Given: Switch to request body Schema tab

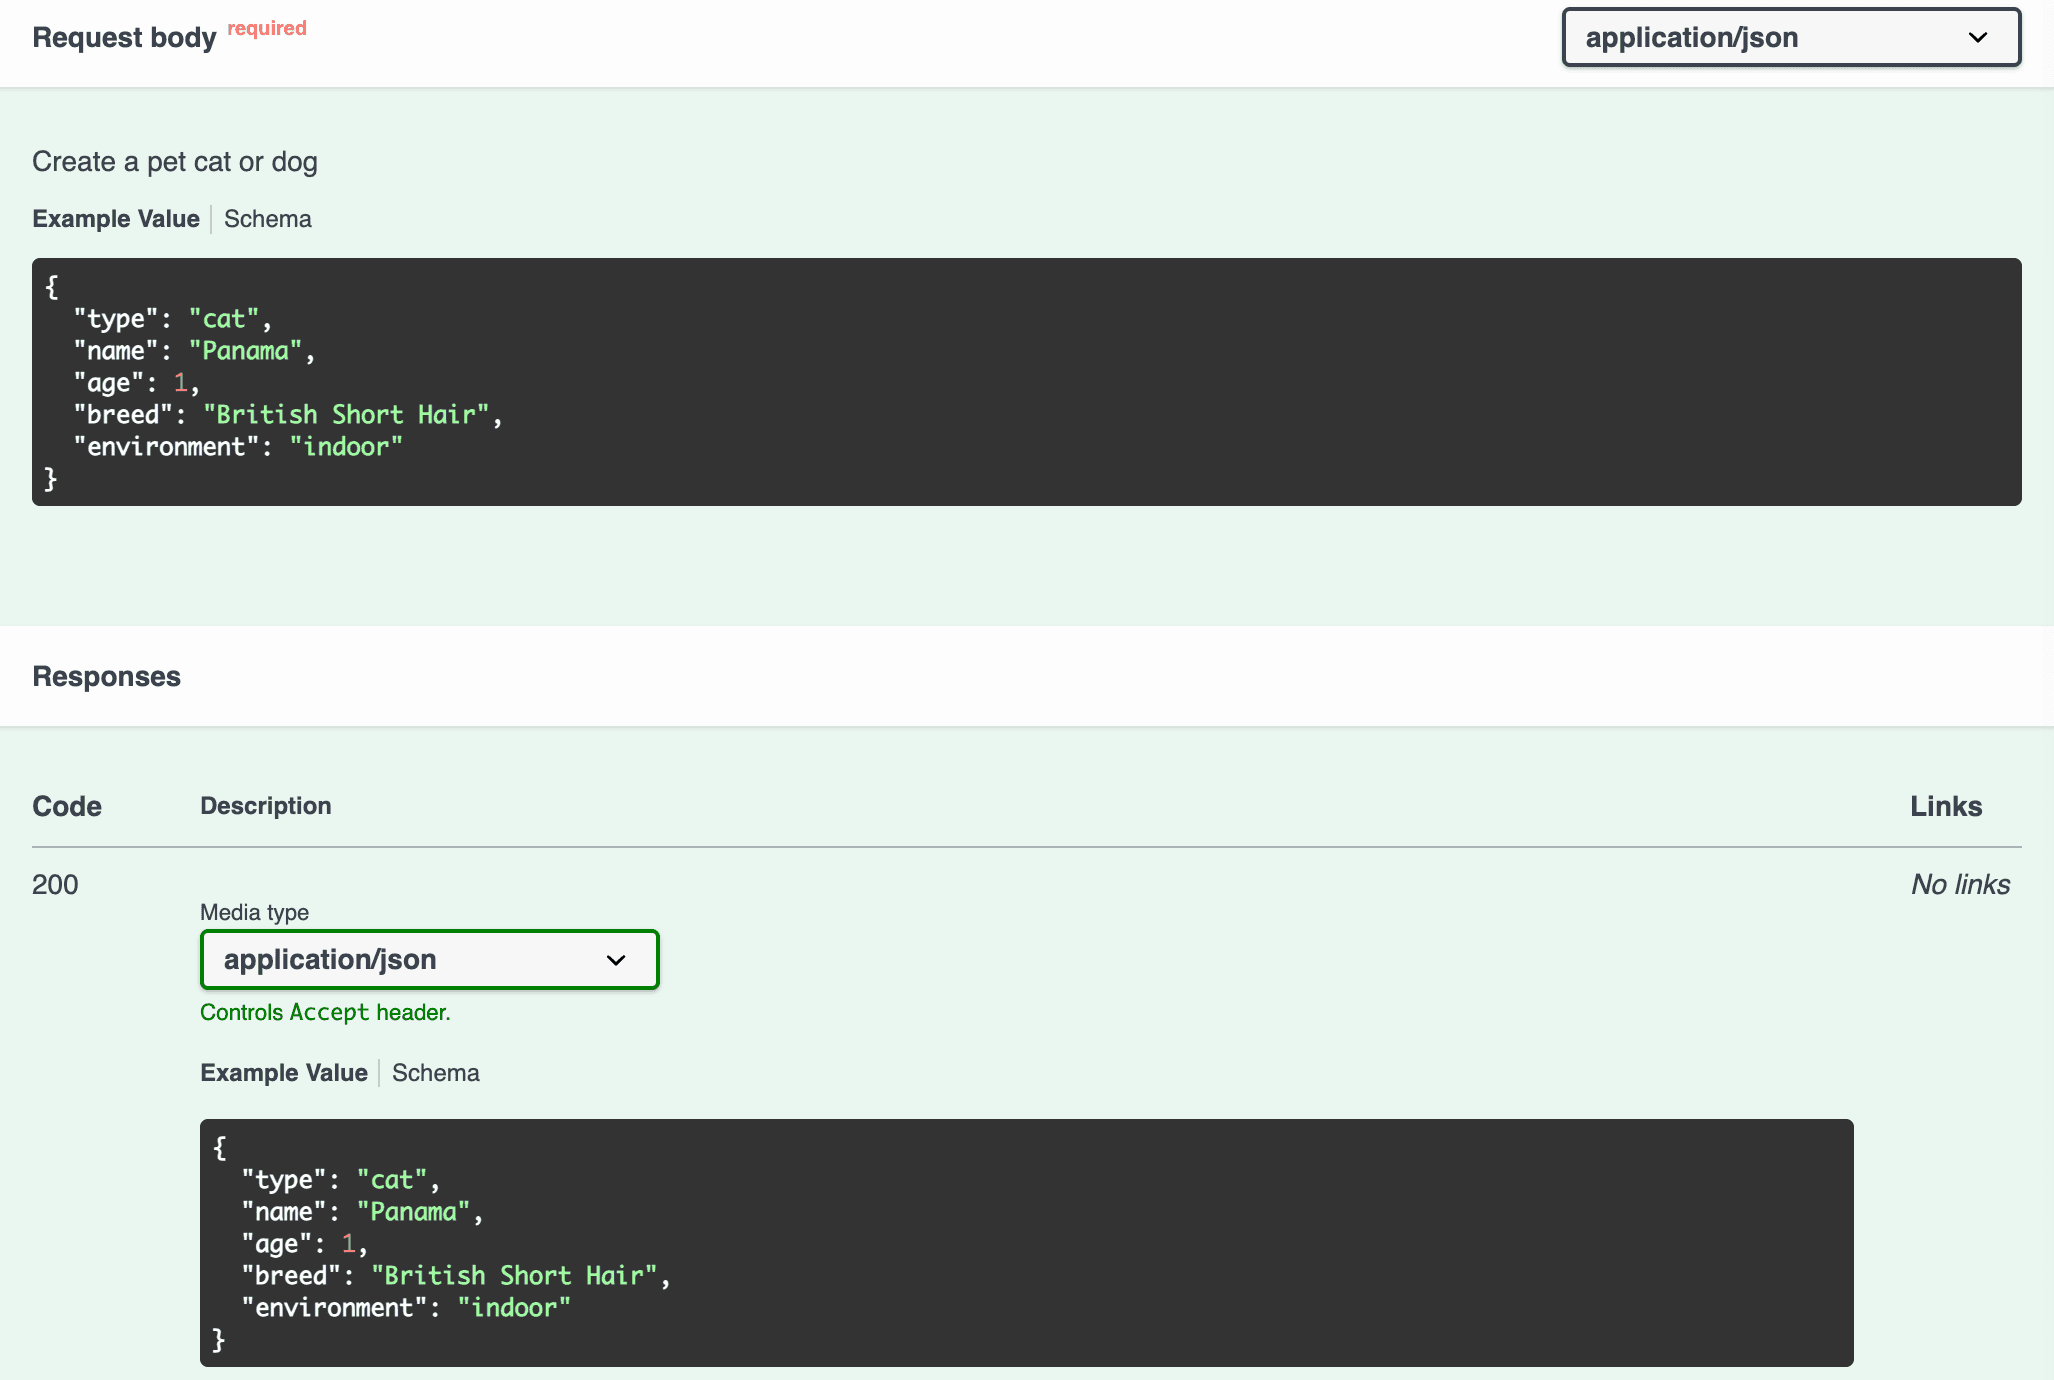Looking at the screenshot, I should [268, 219].
